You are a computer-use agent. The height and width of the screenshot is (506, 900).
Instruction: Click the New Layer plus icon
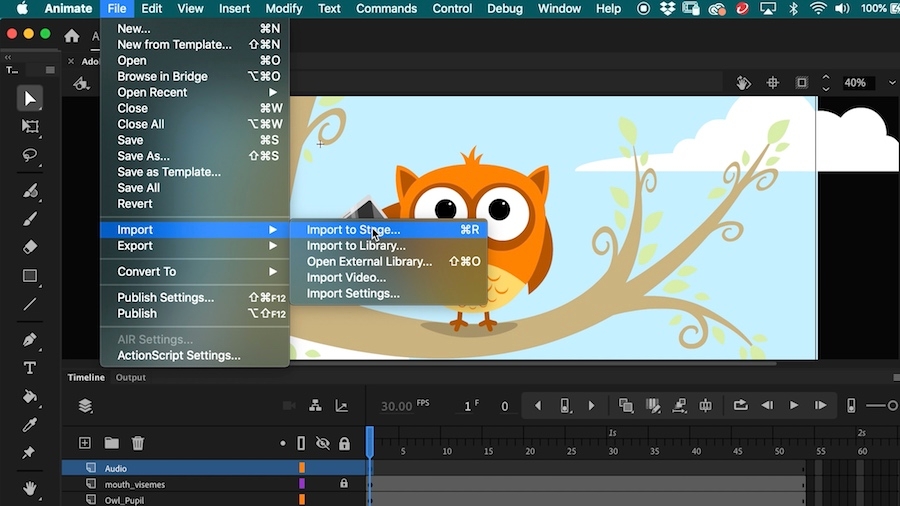point(84,443)
